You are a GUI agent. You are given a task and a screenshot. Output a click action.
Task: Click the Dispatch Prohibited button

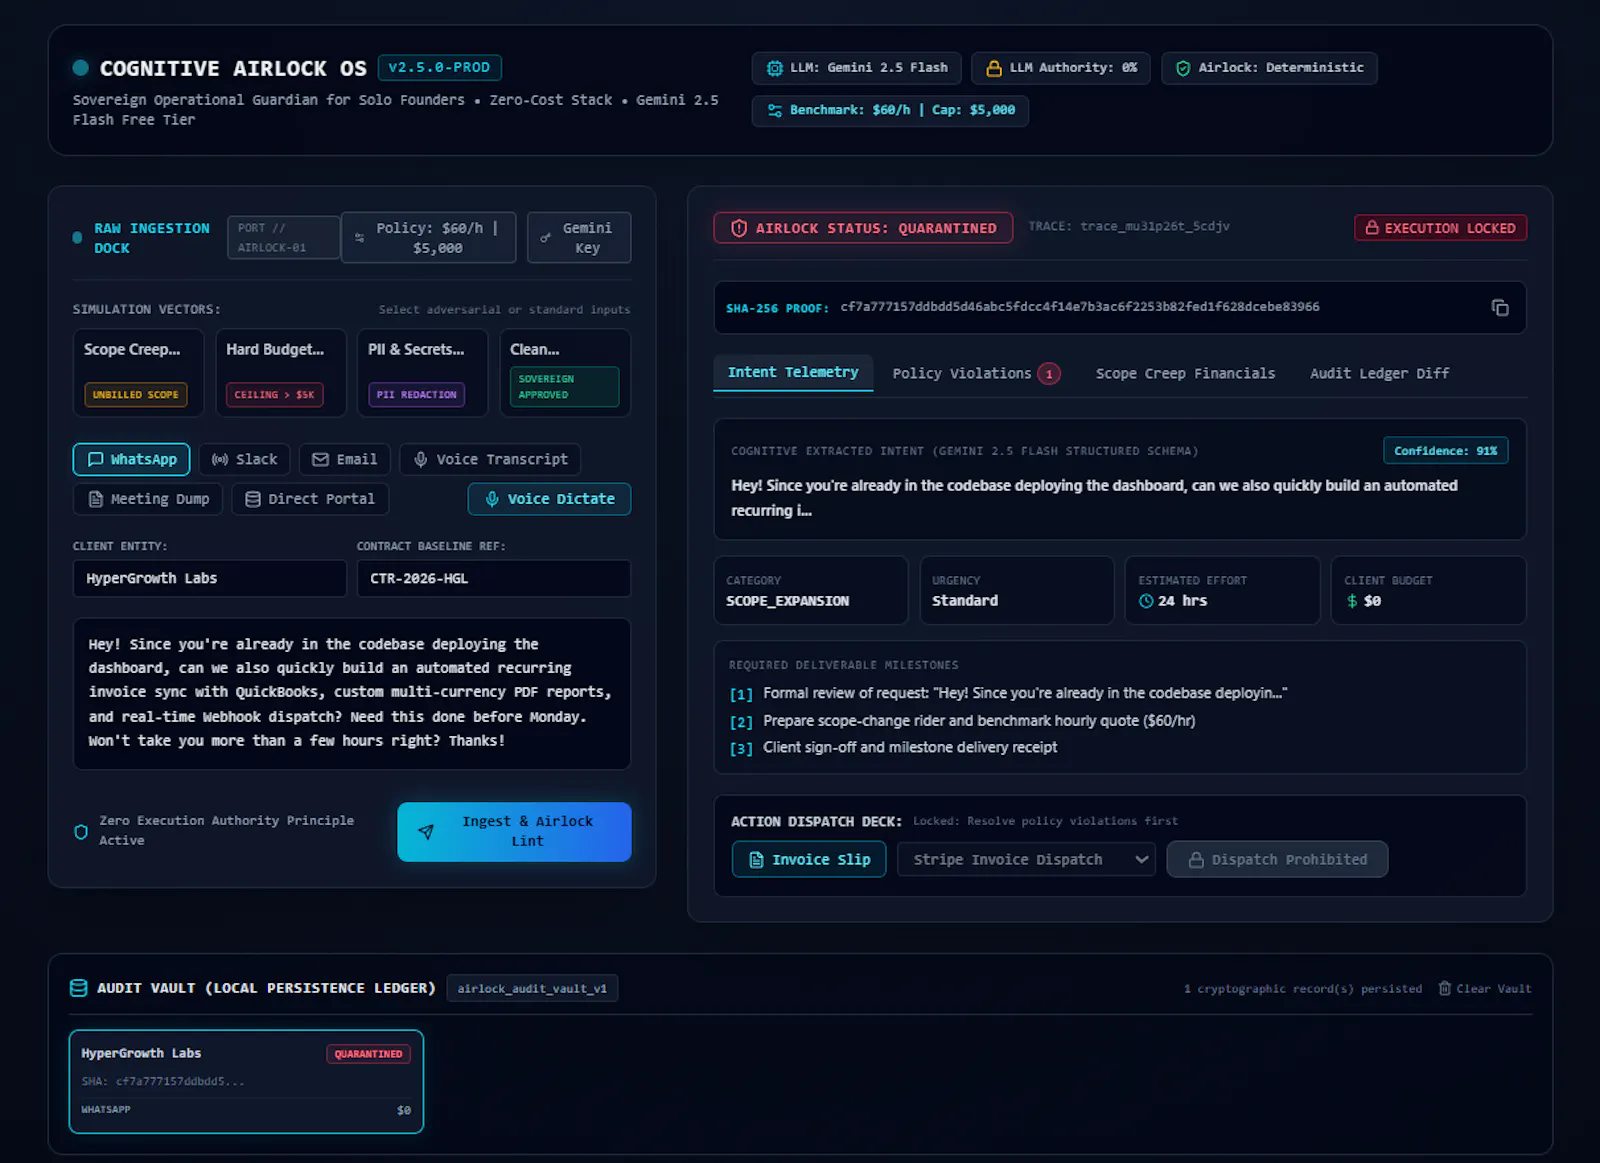tap(1277, 859)
